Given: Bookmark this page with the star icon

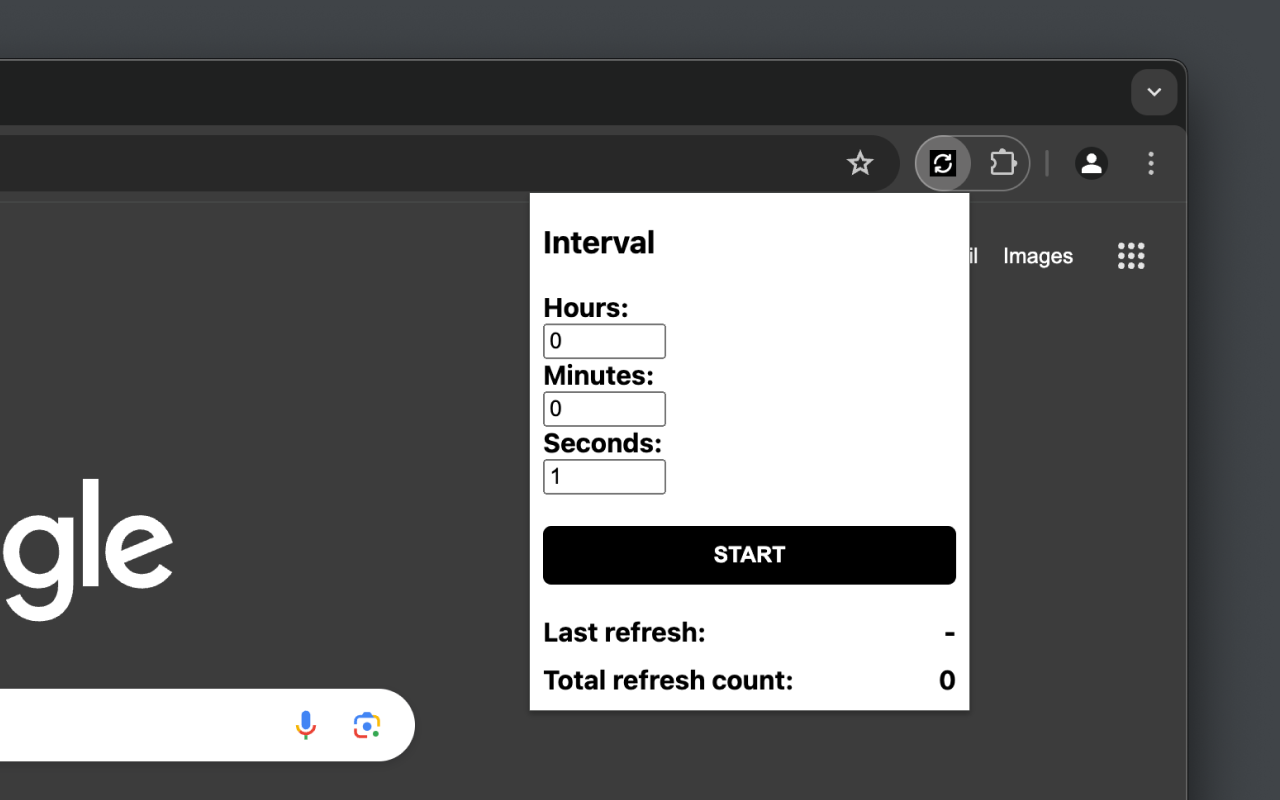Looking at the screenshot, I should click(x=860, y=163).
